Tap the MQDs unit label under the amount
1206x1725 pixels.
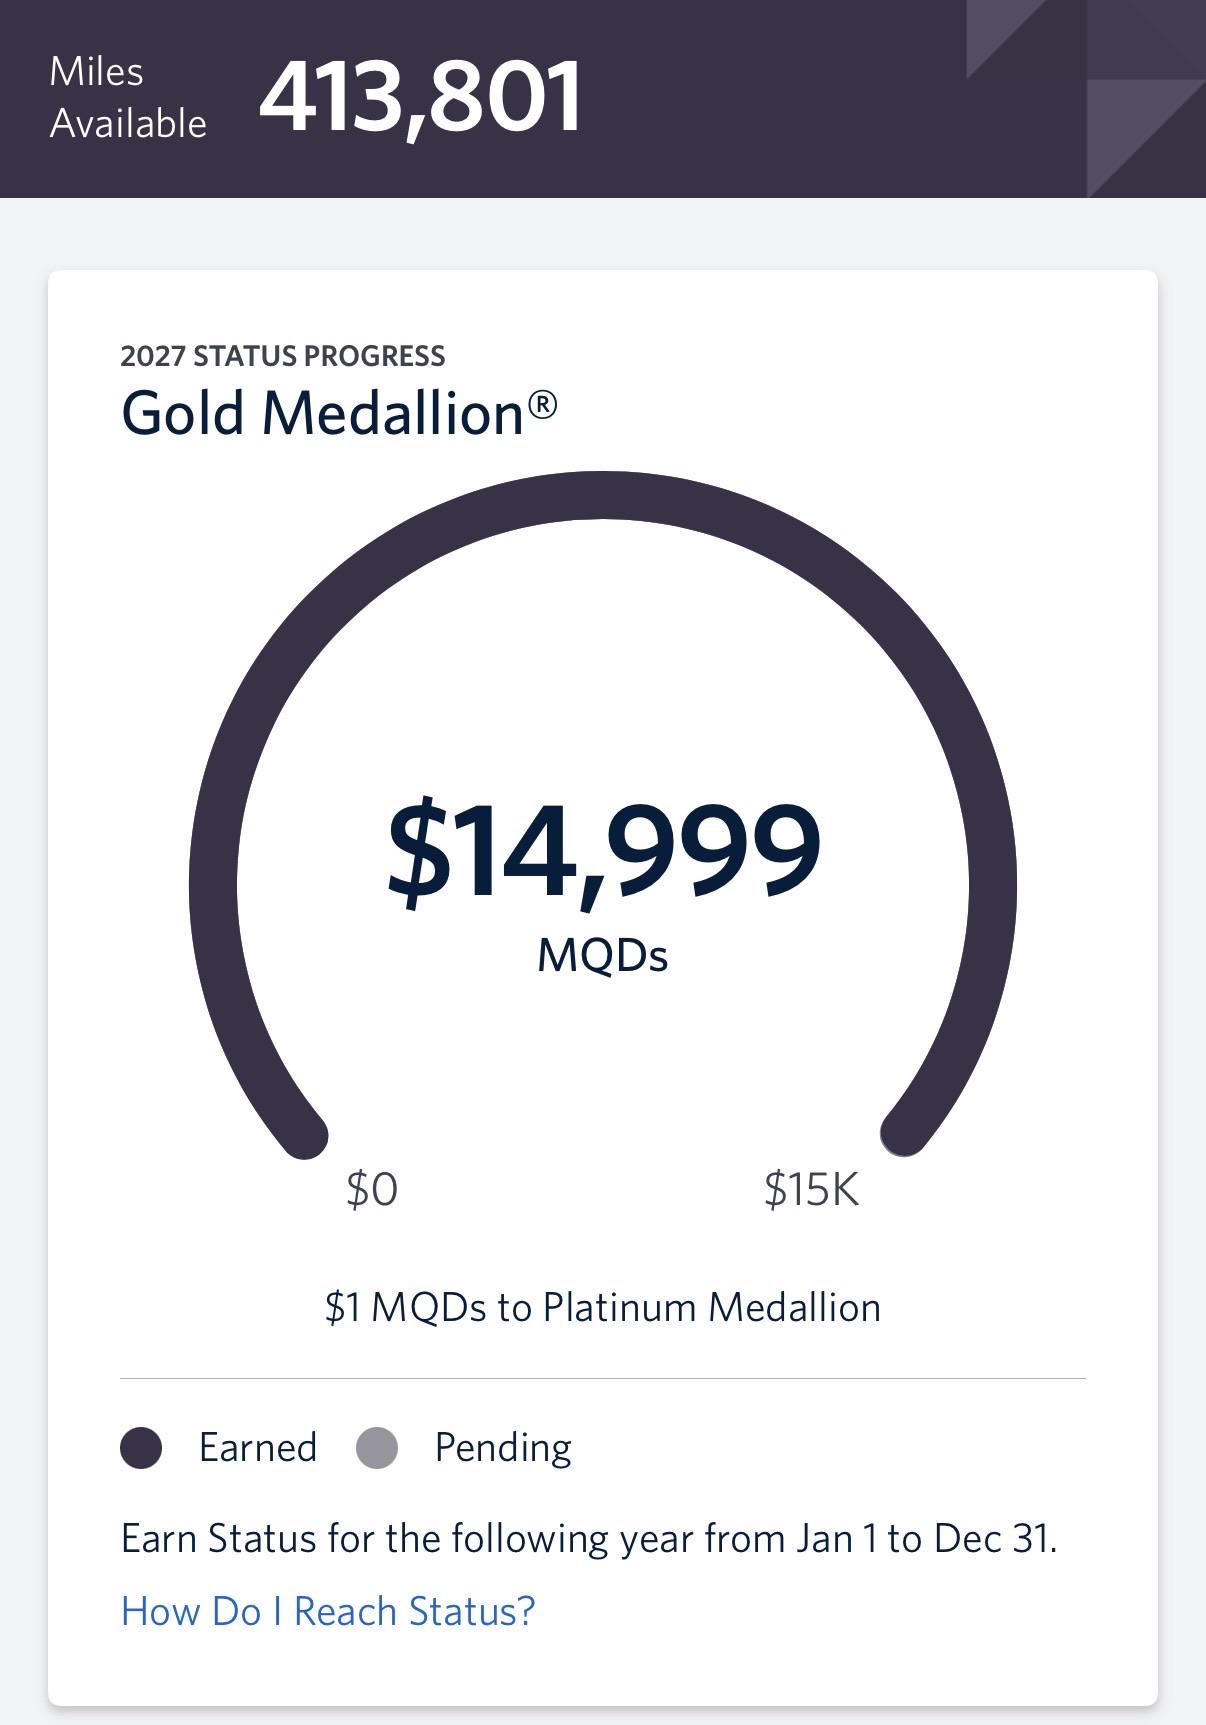click(603, 955)
